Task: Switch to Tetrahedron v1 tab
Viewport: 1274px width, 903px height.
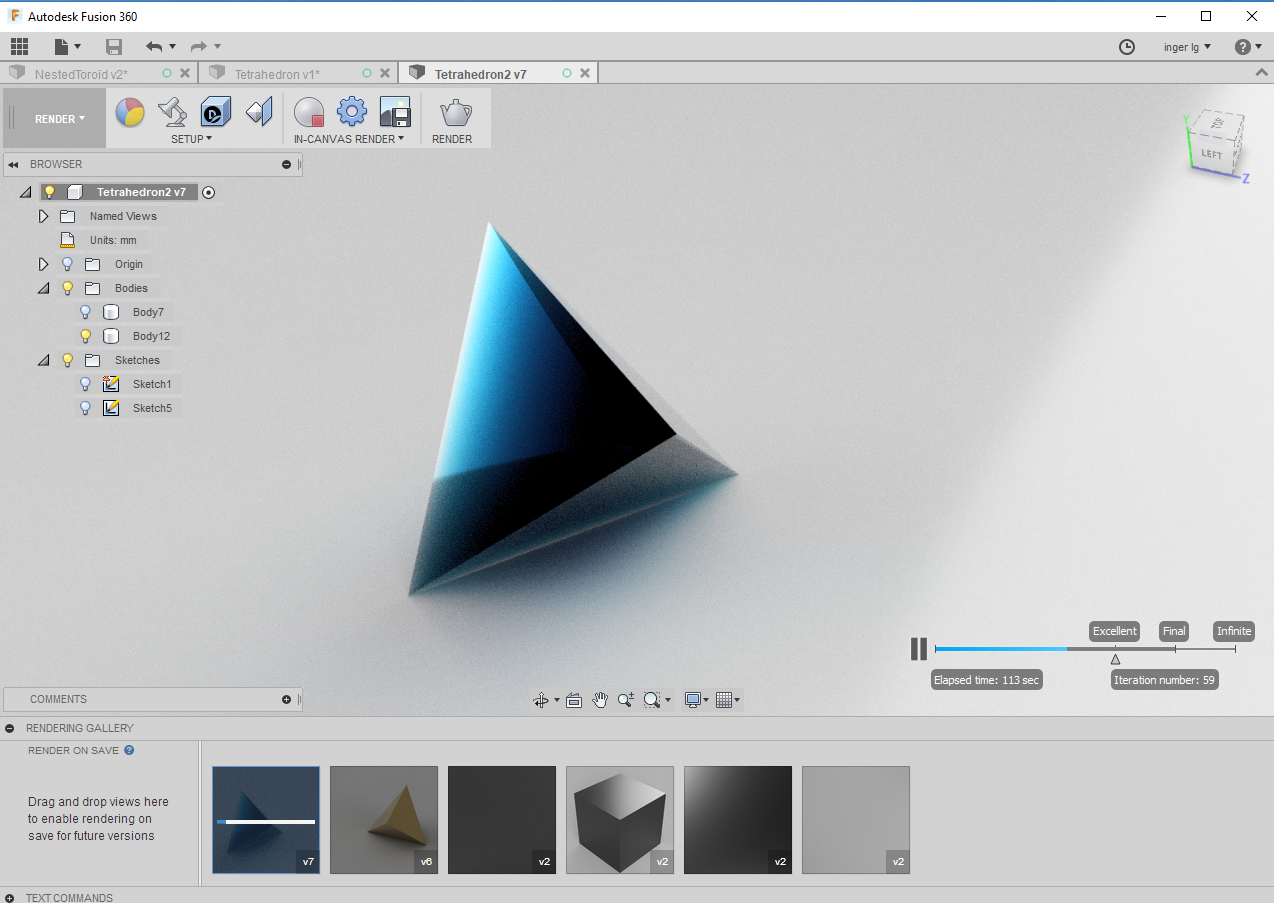Action: click(x=277, y=74)
